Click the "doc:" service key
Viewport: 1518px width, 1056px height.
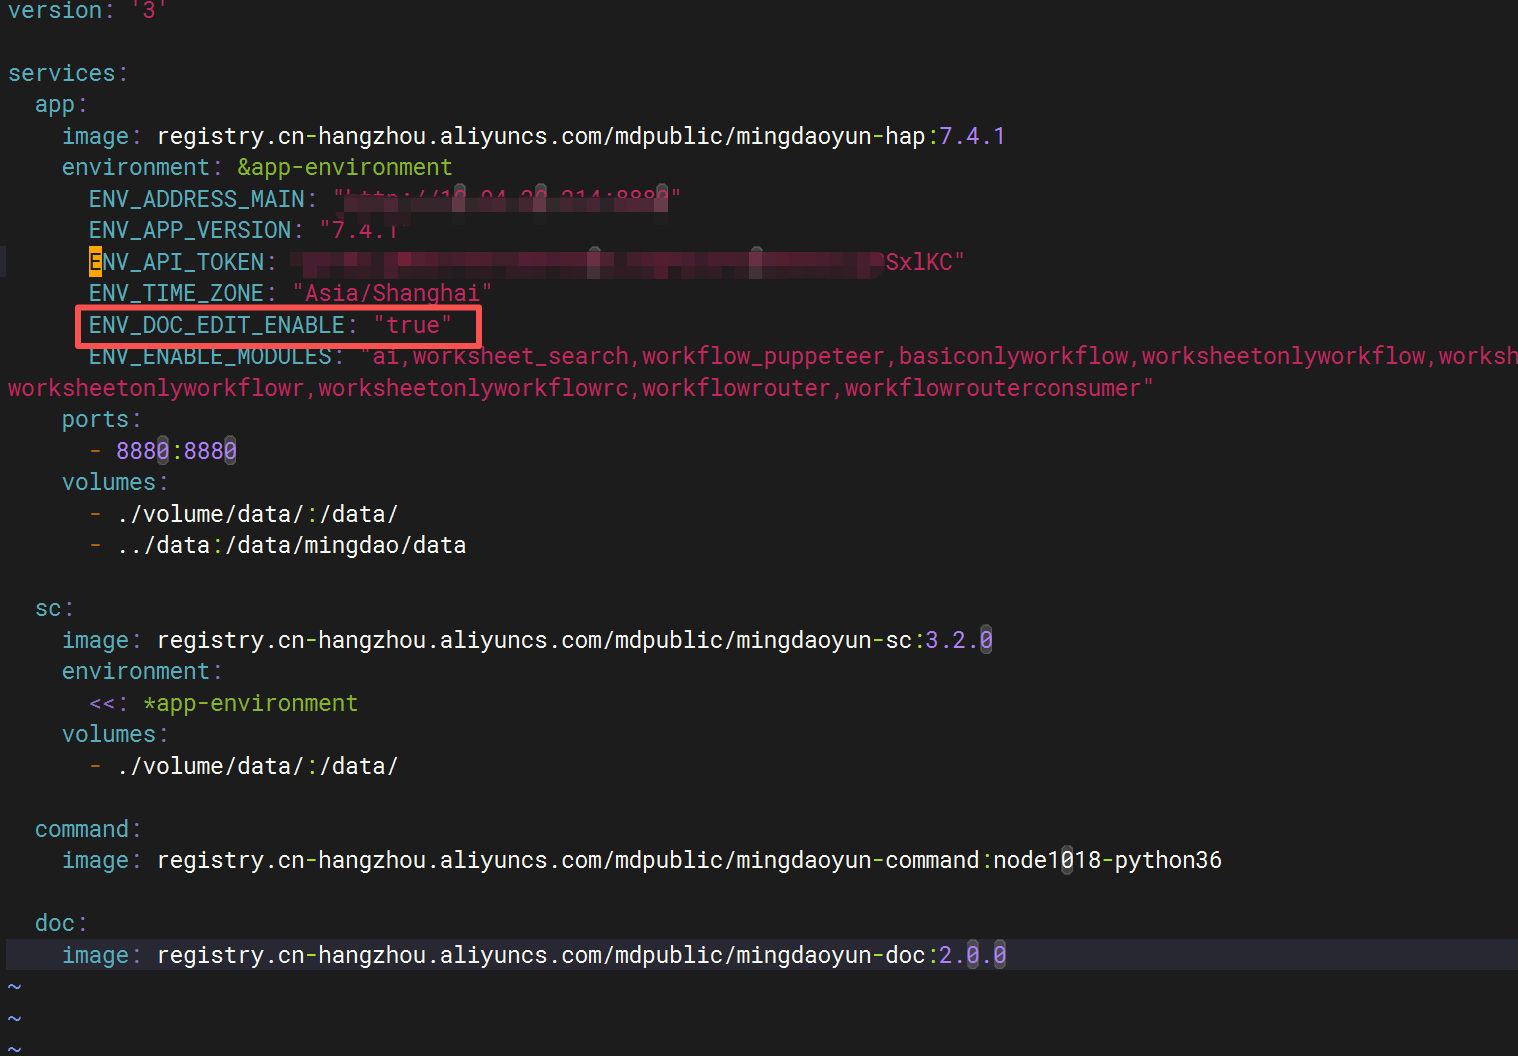tap(61, 923)
